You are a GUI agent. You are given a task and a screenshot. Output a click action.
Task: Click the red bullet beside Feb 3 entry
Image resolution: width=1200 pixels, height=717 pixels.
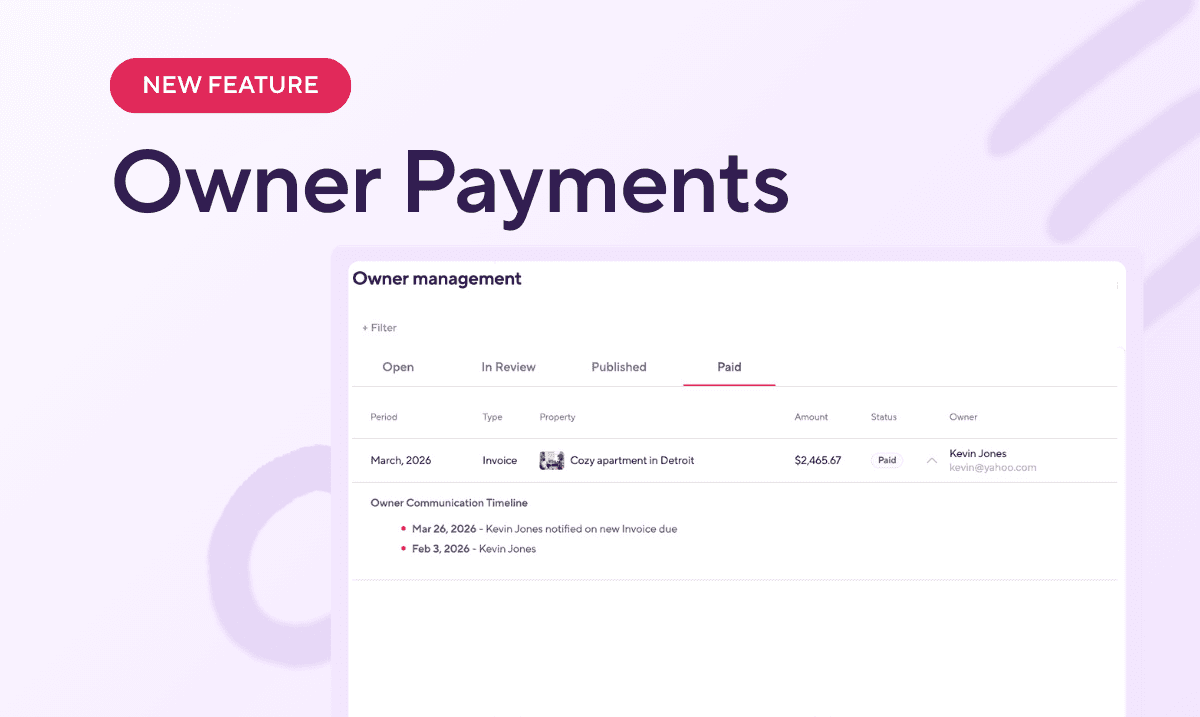tap(405, 548)
